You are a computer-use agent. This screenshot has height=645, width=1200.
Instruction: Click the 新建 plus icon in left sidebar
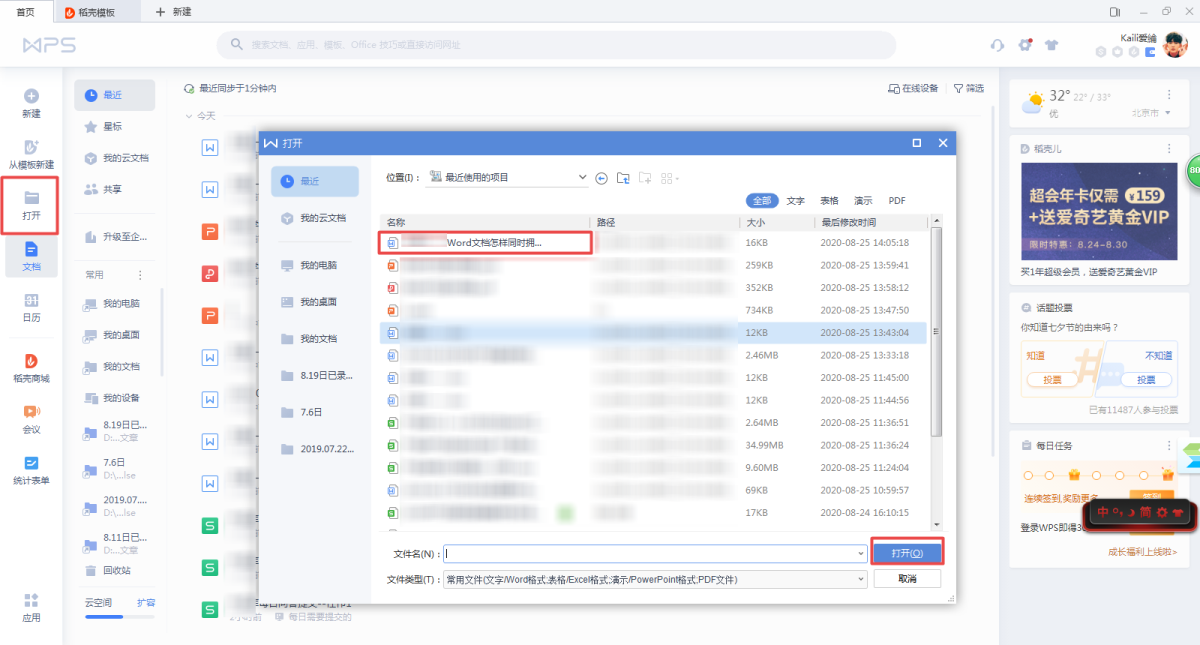31,96
